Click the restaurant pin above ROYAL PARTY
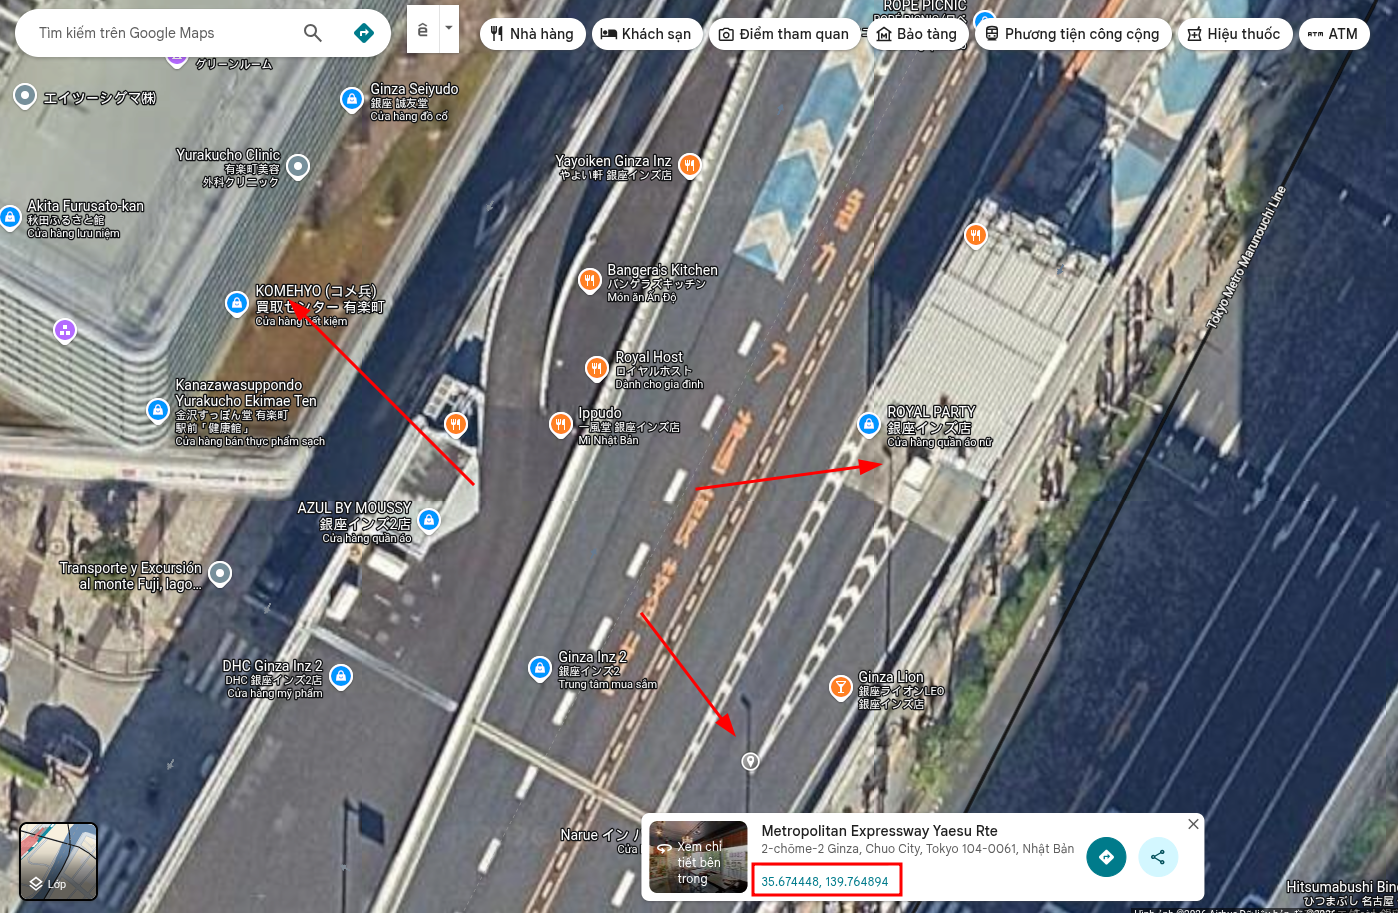Image resolution: width=1398 pixels, height=913 pixels. pyautogui.click(x=976, y=235)
